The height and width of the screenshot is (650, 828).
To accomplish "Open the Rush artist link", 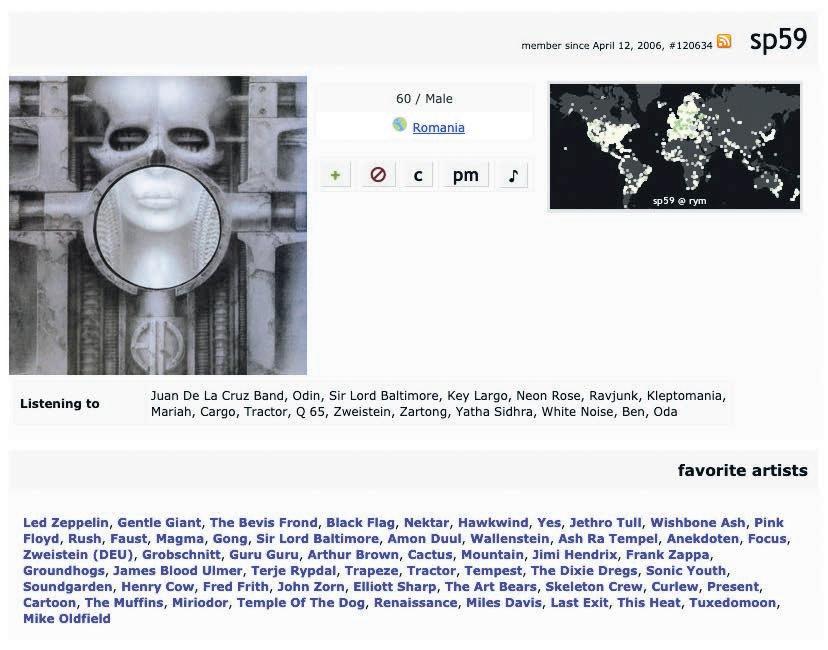I will click(x=84, y=539).
